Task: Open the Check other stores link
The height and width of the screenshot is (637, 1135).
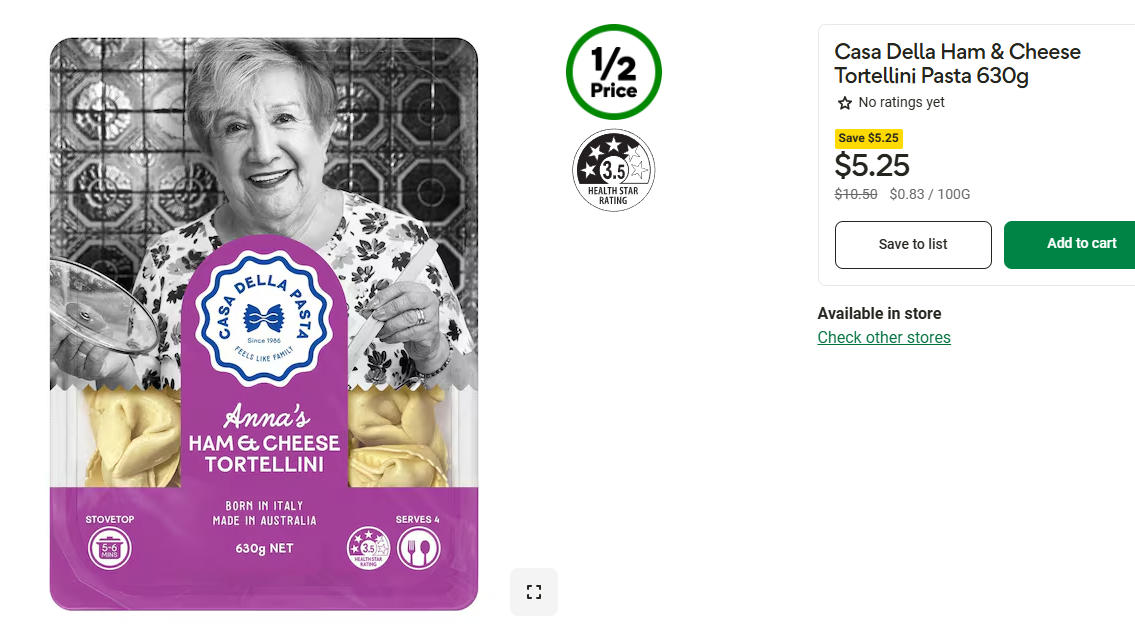Action: tap(884, 337)
